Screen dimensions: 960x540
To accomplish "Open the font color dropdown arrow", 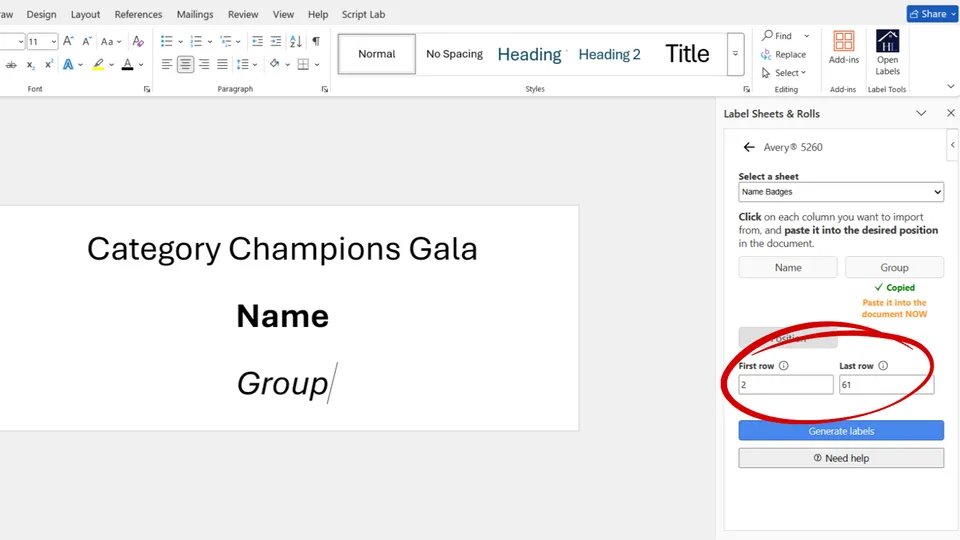I will pos(141,65).
